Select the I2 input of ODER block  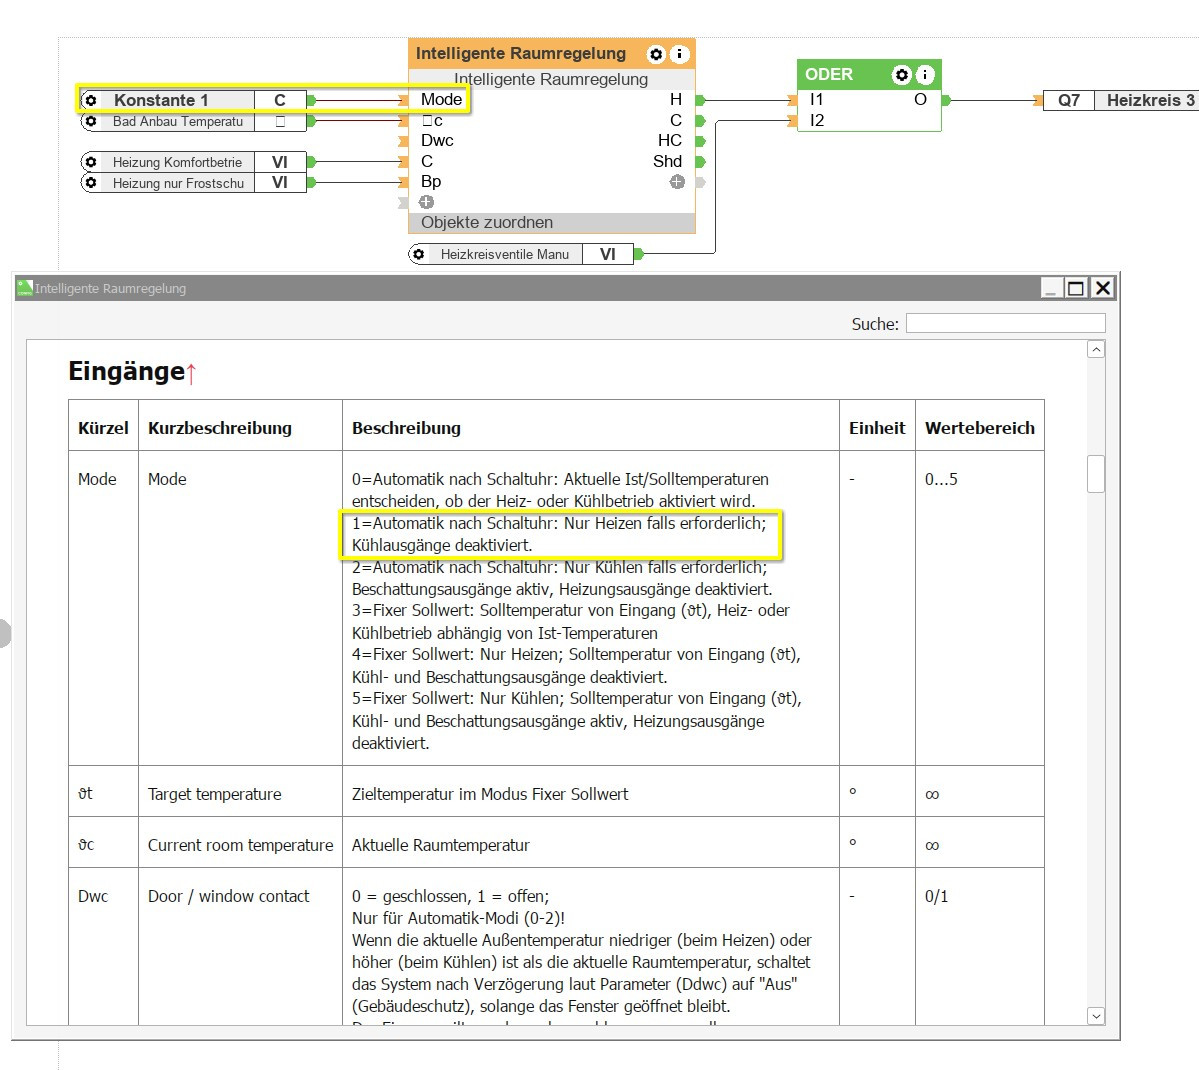coord(817,120)
